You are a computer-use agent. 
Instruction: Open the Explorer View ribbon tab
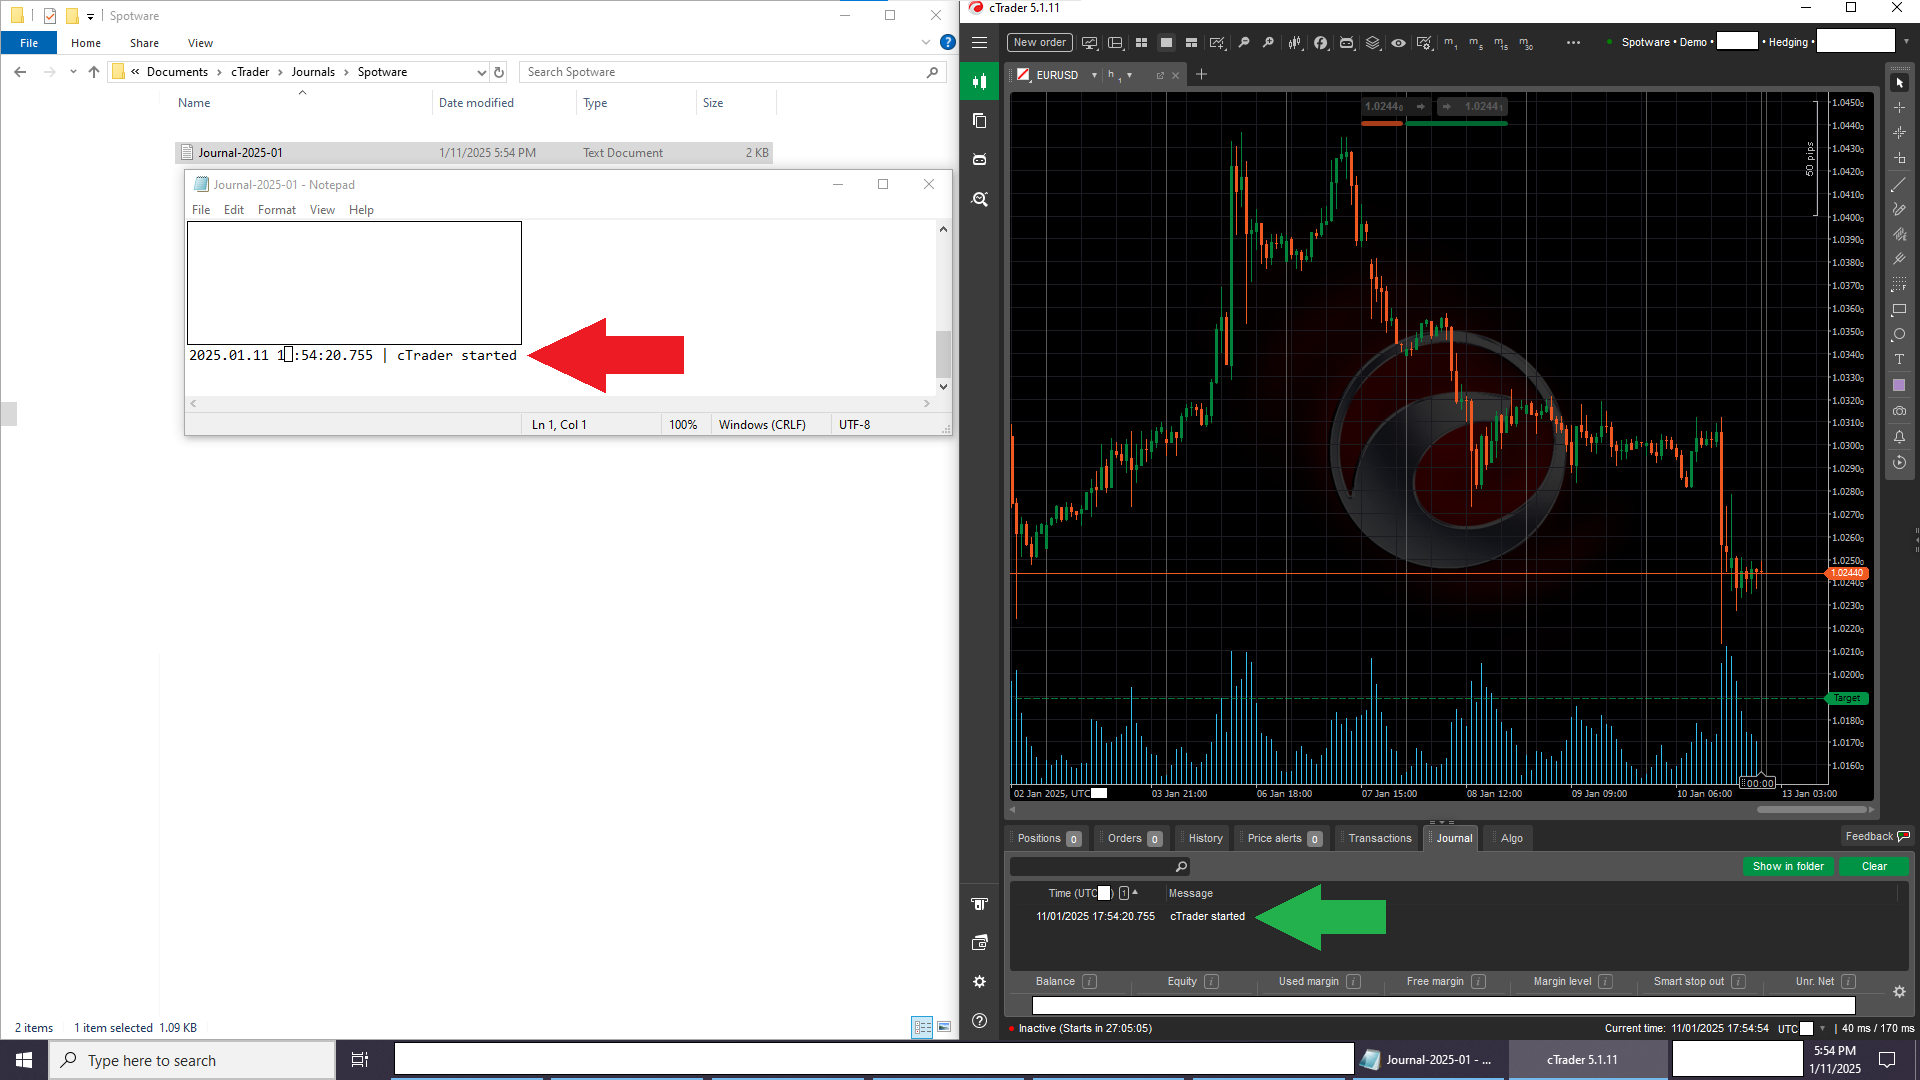[200, 43]
